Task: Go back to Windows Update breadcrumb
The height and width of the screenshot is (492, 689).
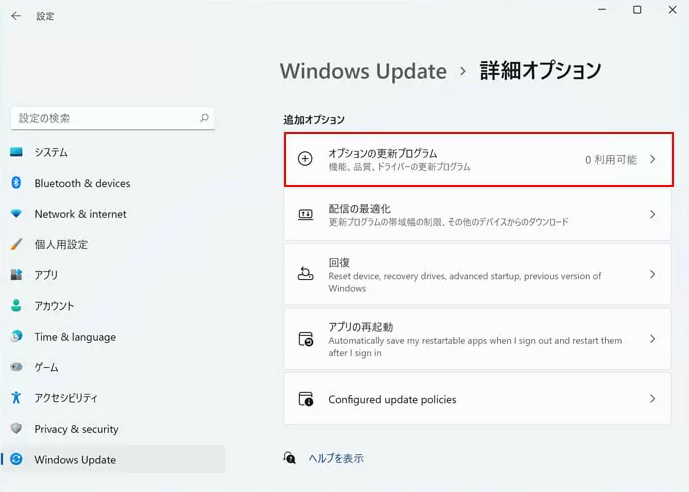Action: (x=363, y=71)
